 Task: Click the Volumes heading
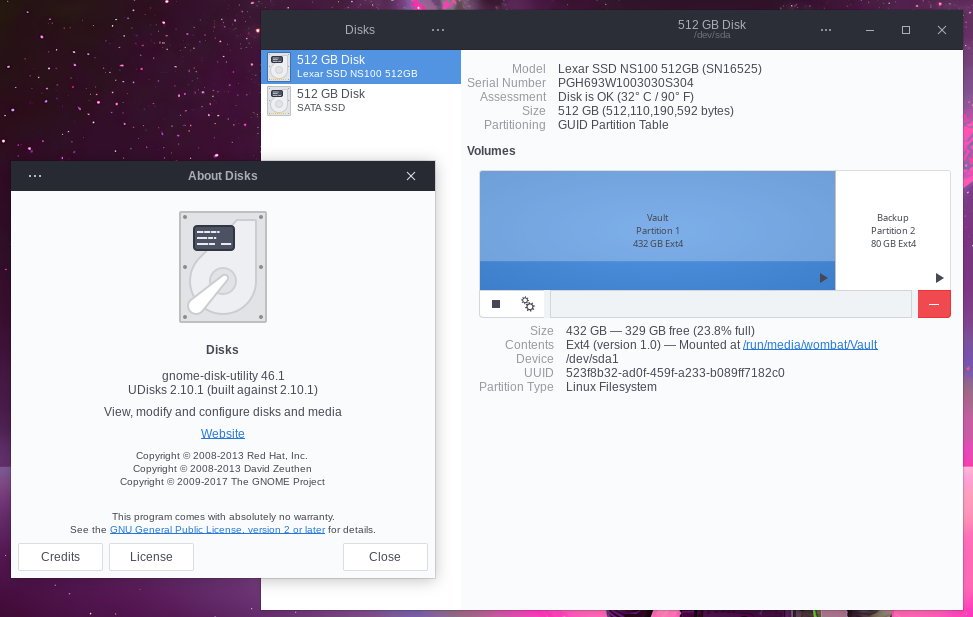(x=491, y=151)
